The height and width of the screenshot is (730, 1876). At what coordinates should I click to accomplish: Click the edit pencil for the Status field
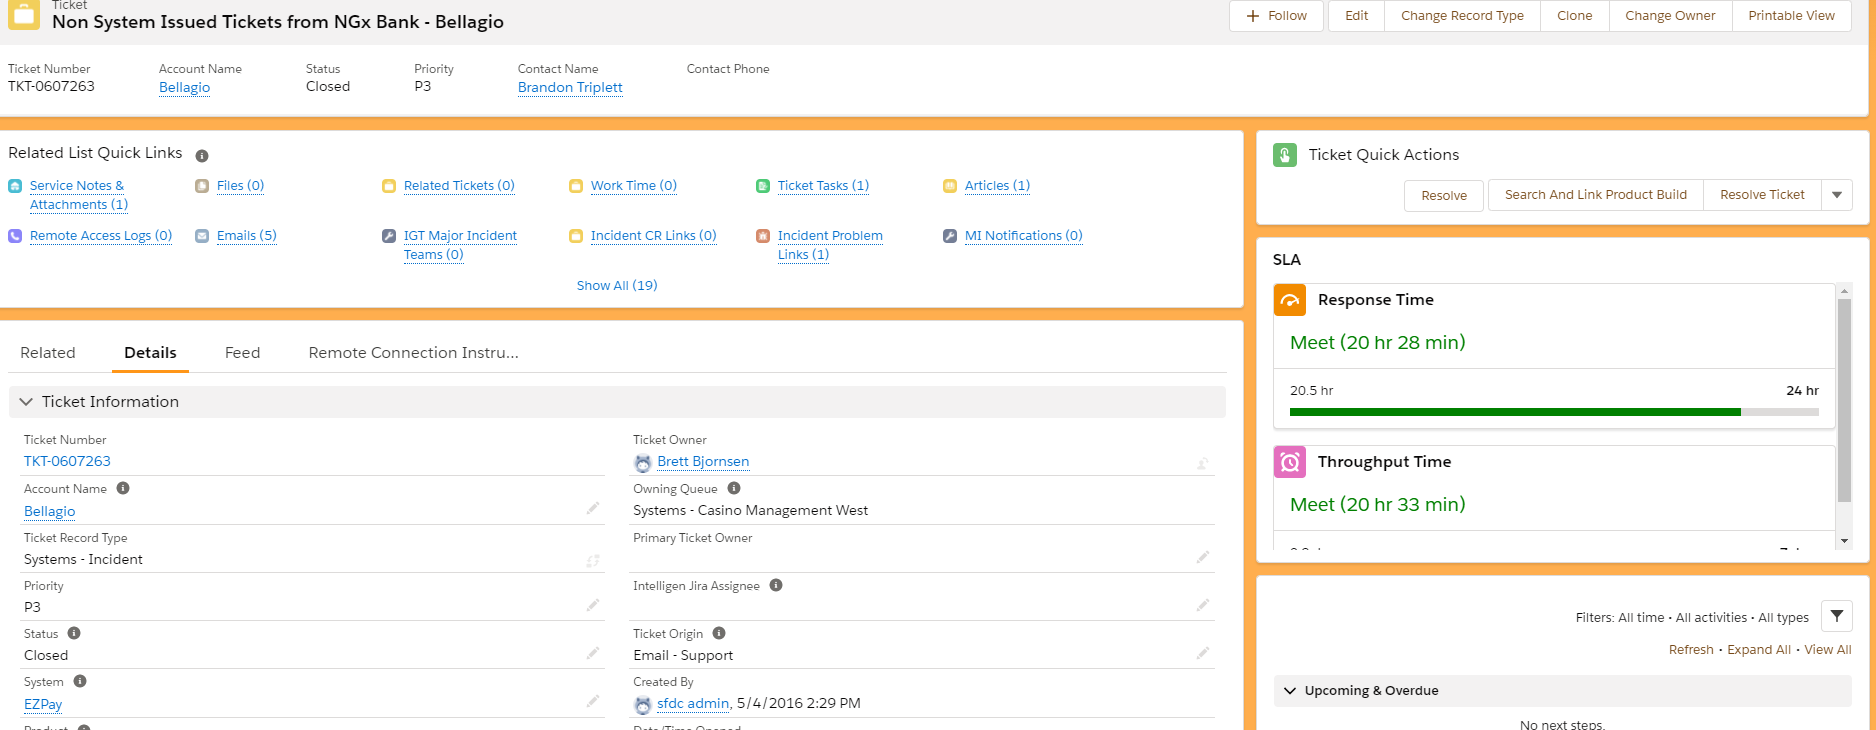click(x=593, y=653)
